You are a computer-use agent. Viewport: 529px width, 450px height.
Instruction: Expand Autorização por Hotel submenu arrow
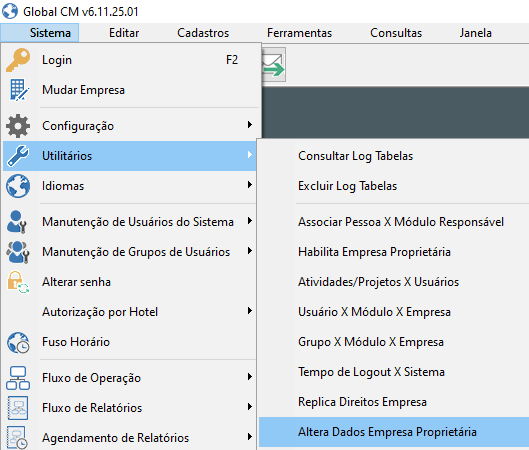click(250, 311)
